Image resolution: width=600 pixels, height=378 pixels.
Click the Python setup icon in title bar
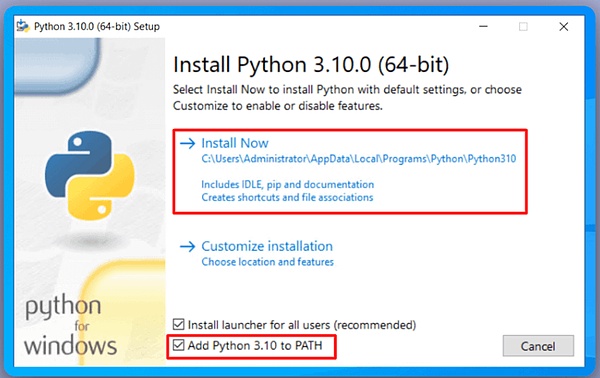click(23, 26)
